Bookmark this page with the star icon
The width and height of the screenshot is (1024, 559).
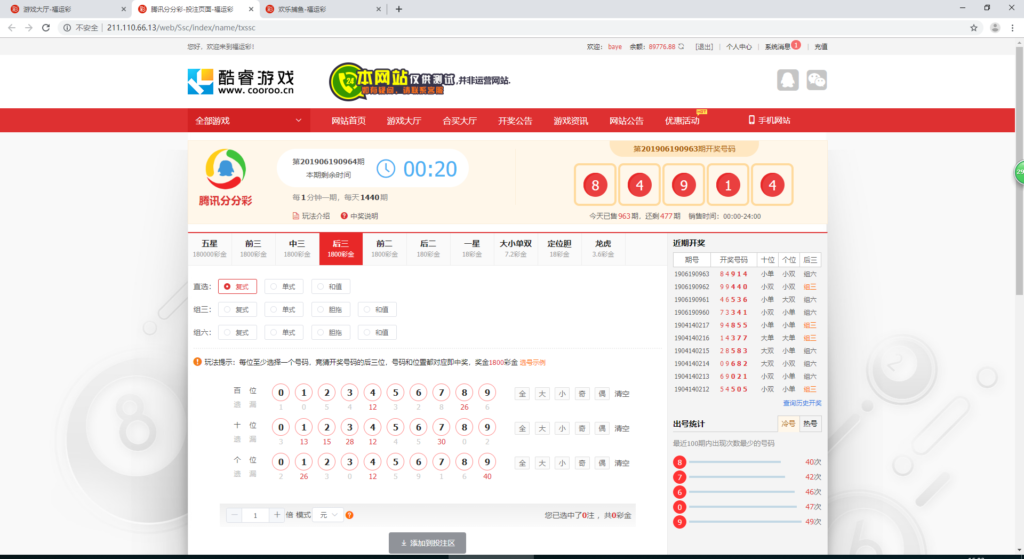click(973, 27)
